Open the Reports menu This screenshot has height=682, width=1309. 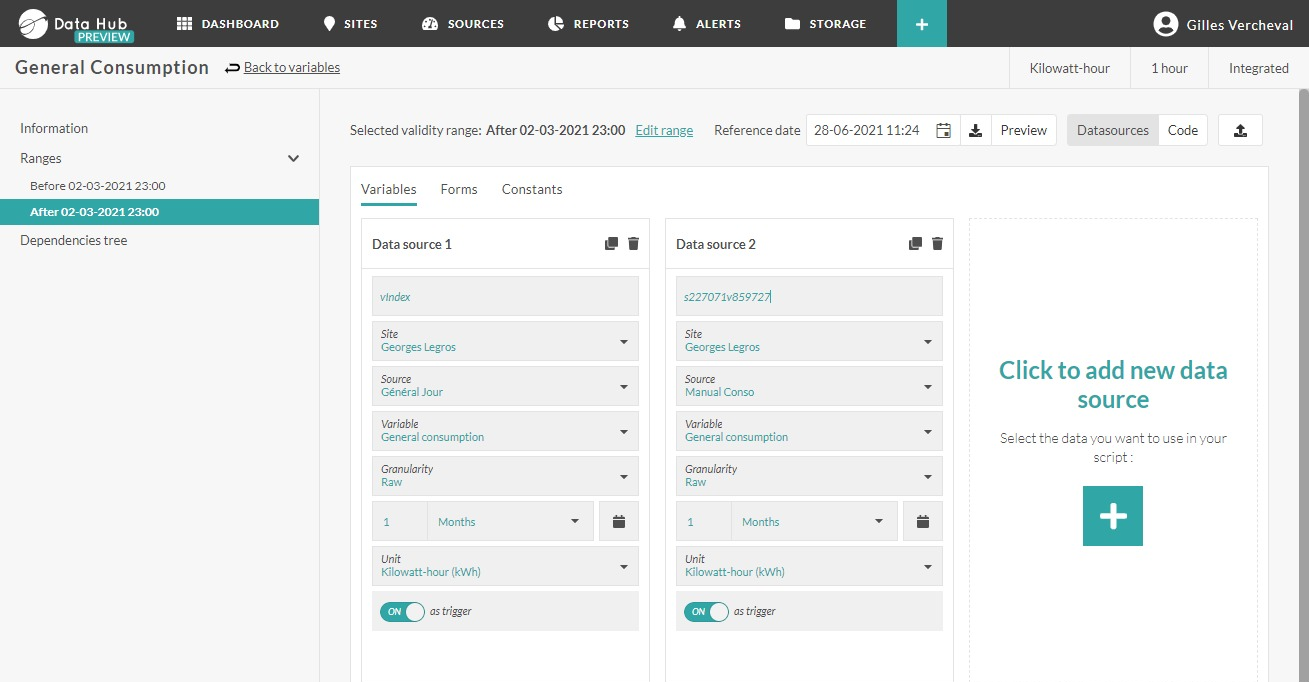coord(589,24)
